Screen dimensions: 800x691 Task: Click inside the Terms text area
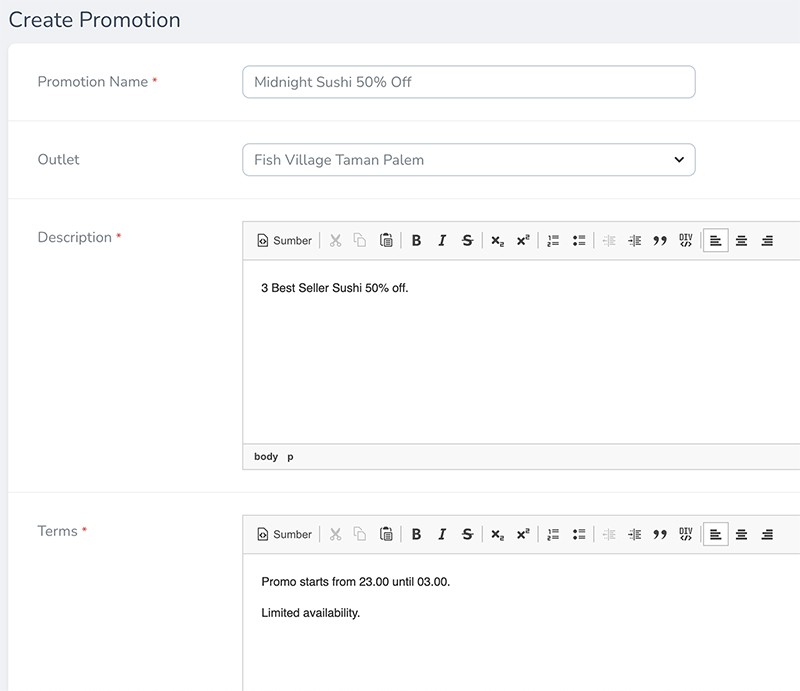[520, 640]
